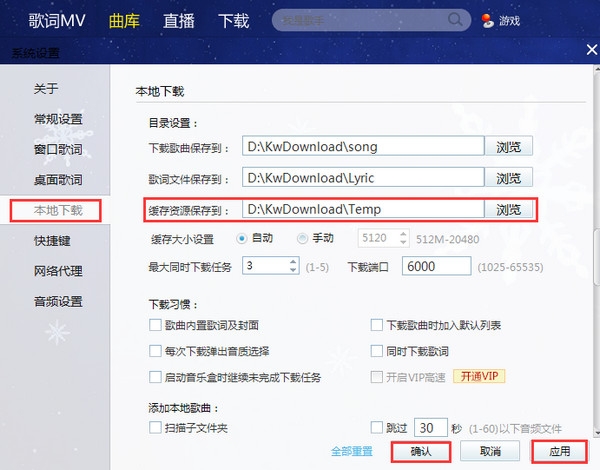Decrease max simultaneous download tasks
Screen dimensions: 600x470
tap(292, 271)
